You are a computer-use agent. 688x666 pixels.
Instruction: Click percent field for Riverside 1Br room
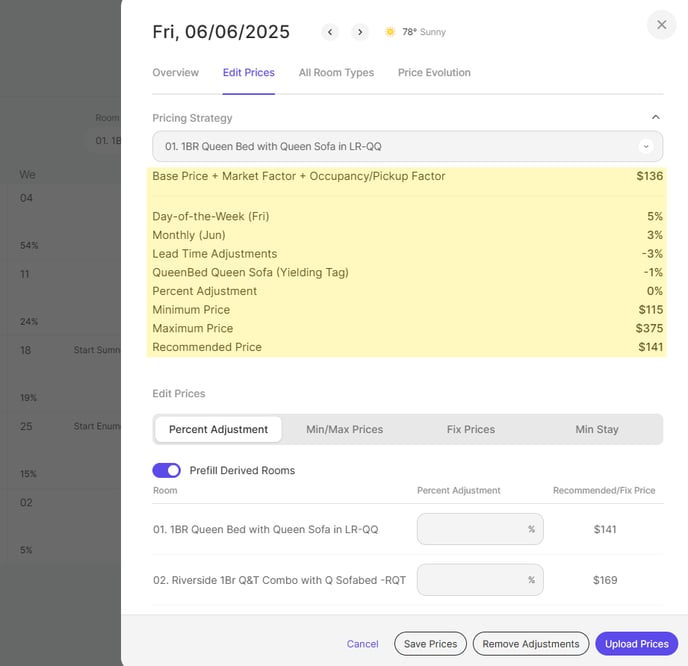472,579
